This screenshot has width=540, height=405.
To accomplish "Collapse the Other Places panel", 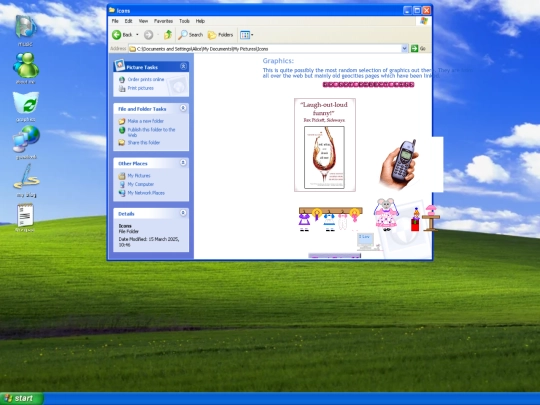I will coord(183,163).
